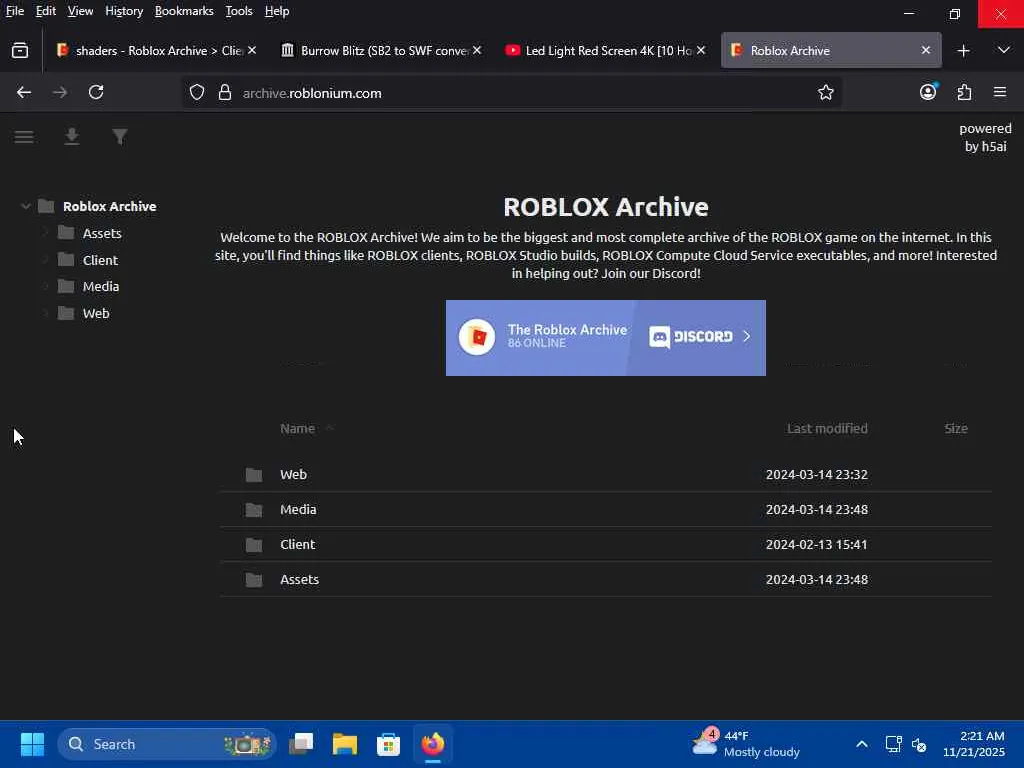Viewport: 1024px width, 768px height.
Task: Open Task View on the taskbar
Action: (x=301, y=744)
